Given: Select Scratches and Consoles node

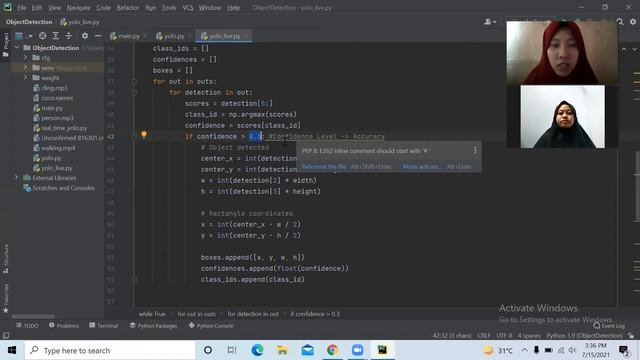Looking at the screenshot, I should (63, 188).
